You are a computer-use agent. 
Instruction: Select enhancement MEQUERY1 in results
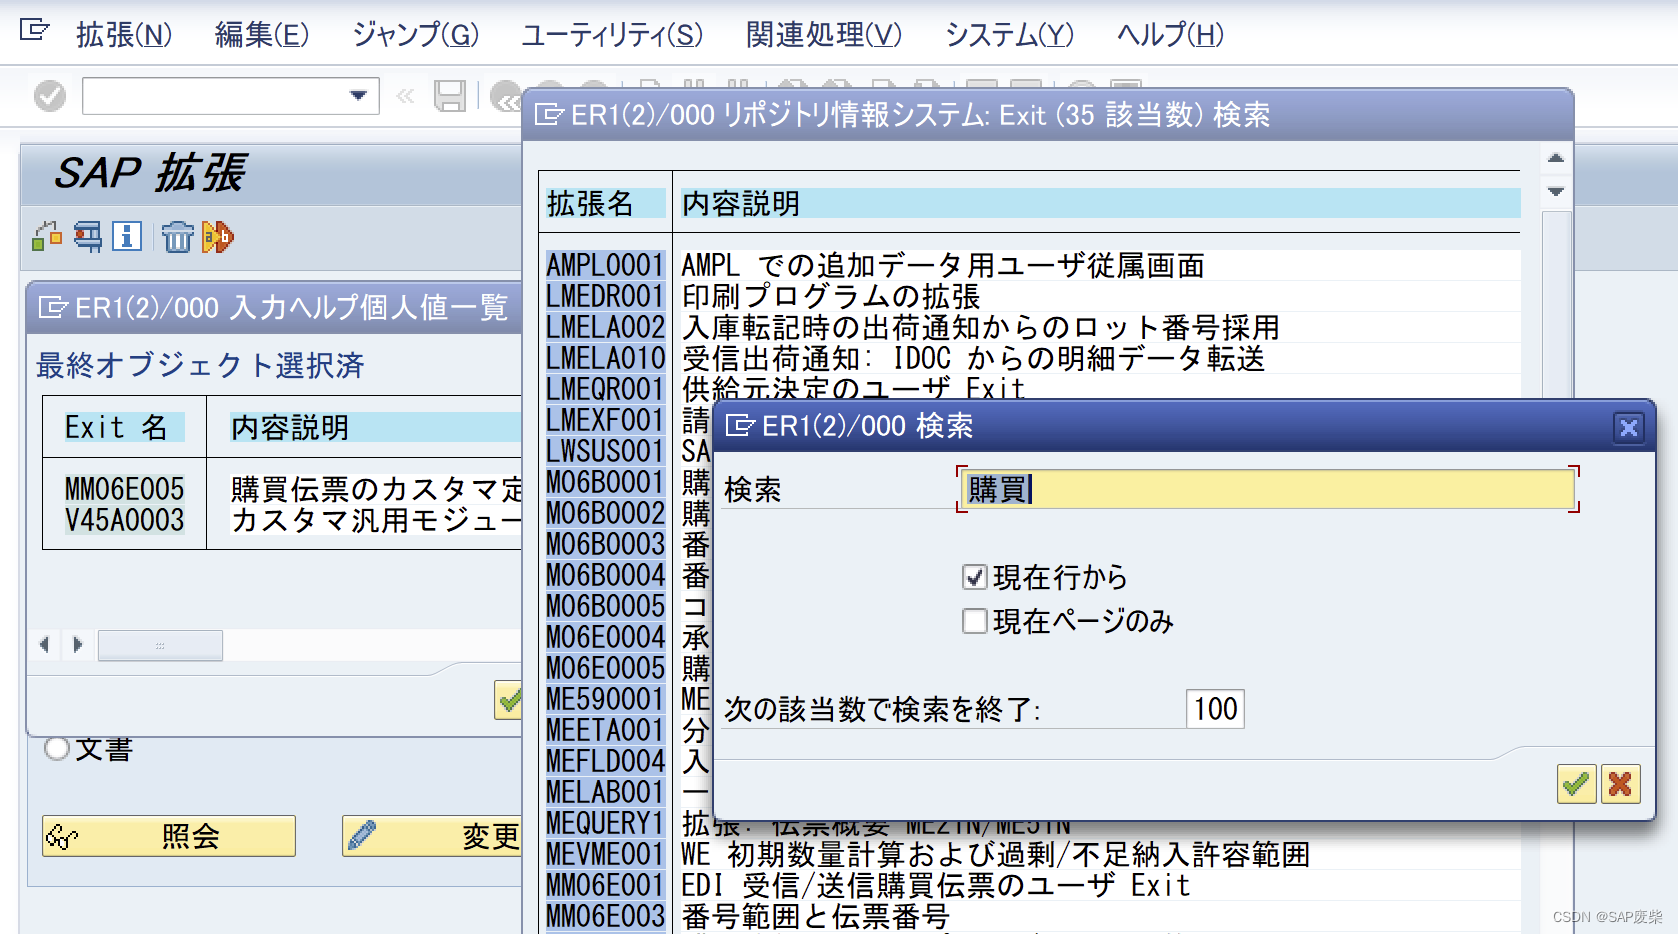click(605, 823)
